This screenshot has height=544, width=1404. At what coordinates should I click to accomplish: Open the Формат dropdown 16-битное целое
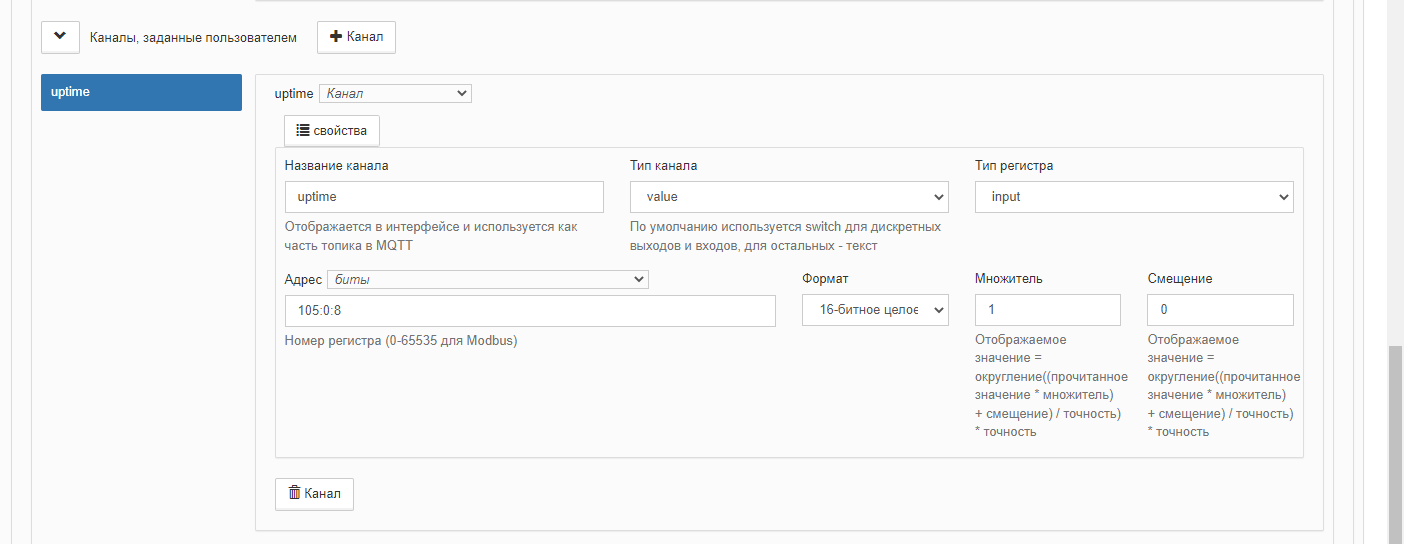[x=875, y=310]
